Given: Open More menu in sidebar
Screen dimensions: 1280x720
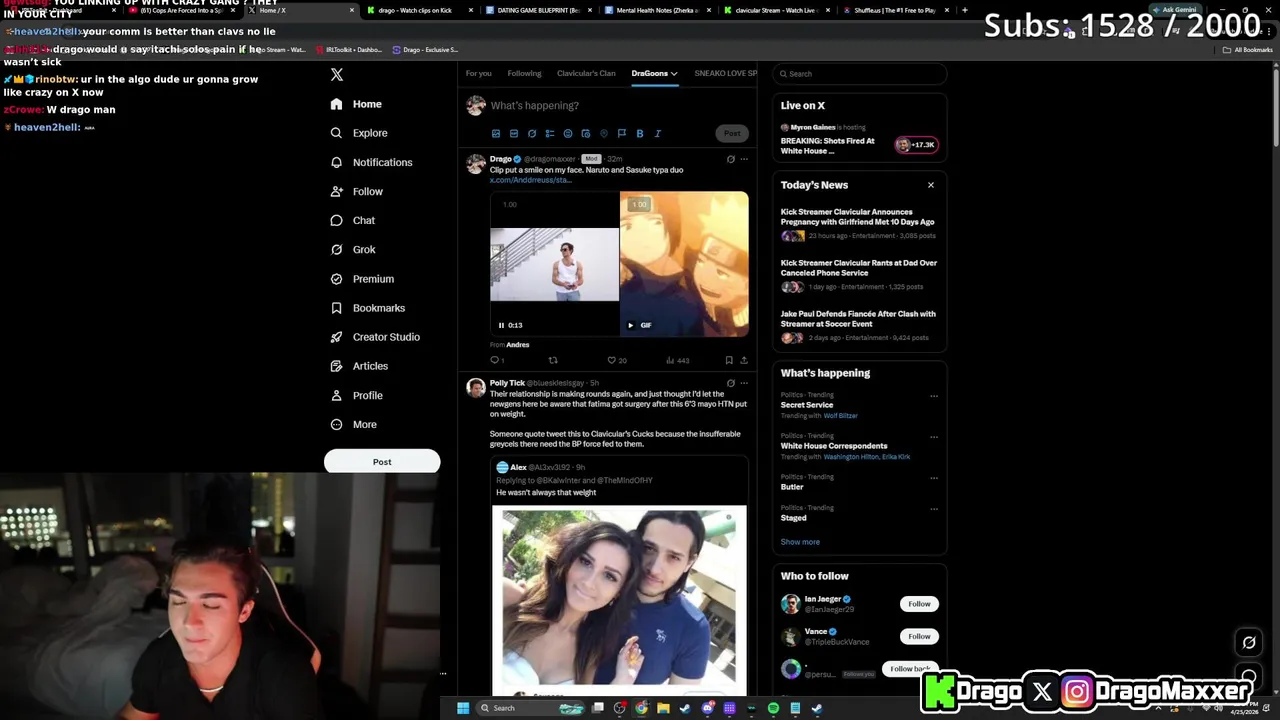Looking at the screenshot, I should pos(354,424).
